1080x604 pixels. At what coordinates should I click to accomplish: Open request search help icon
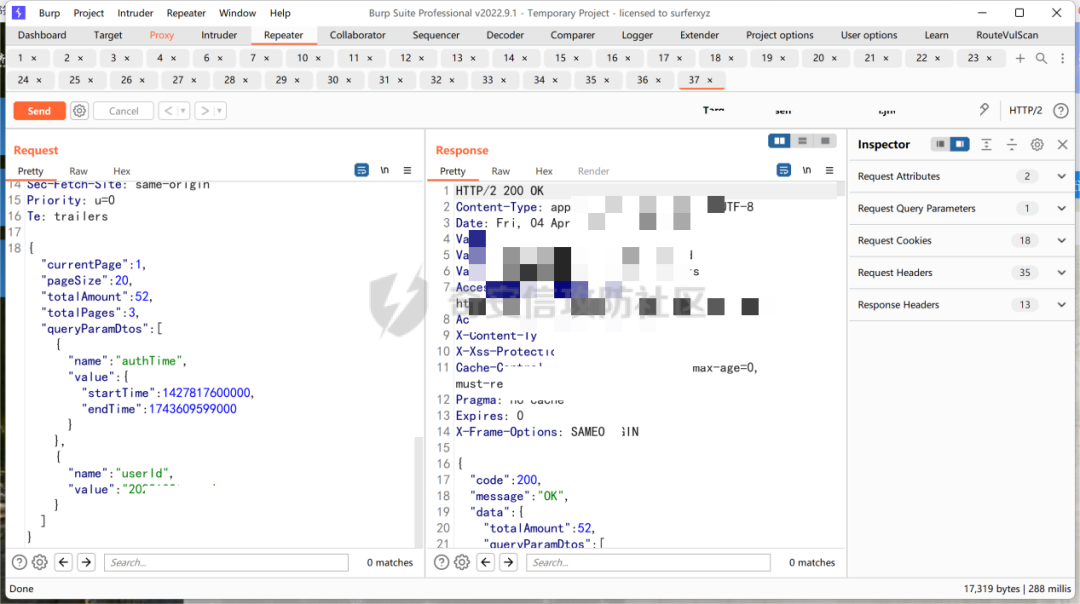[x=19, y=563]
